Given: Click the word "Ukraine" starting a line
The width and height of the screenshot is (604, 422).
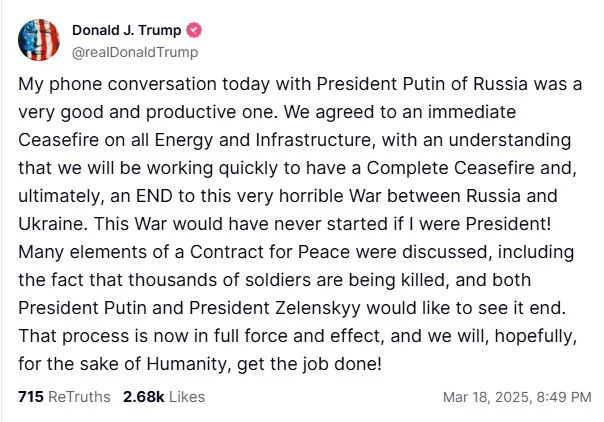Looking at the screenshot, I should click(53, 224).
